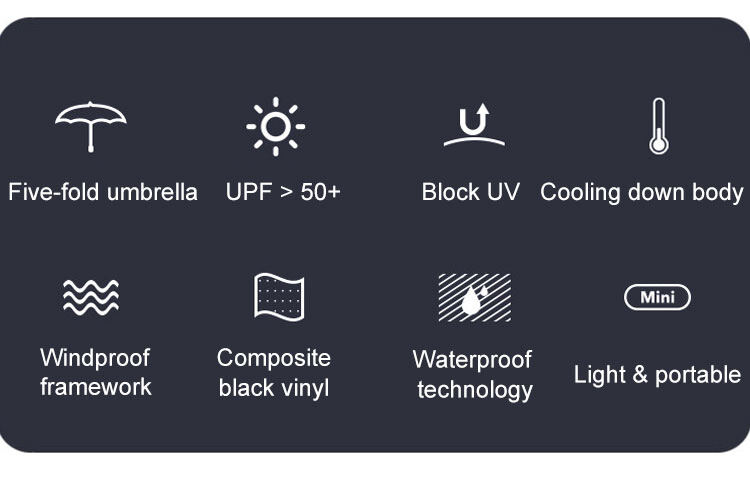
Task: Click the Five-fold umbrella label
Action: pos(103,192)
